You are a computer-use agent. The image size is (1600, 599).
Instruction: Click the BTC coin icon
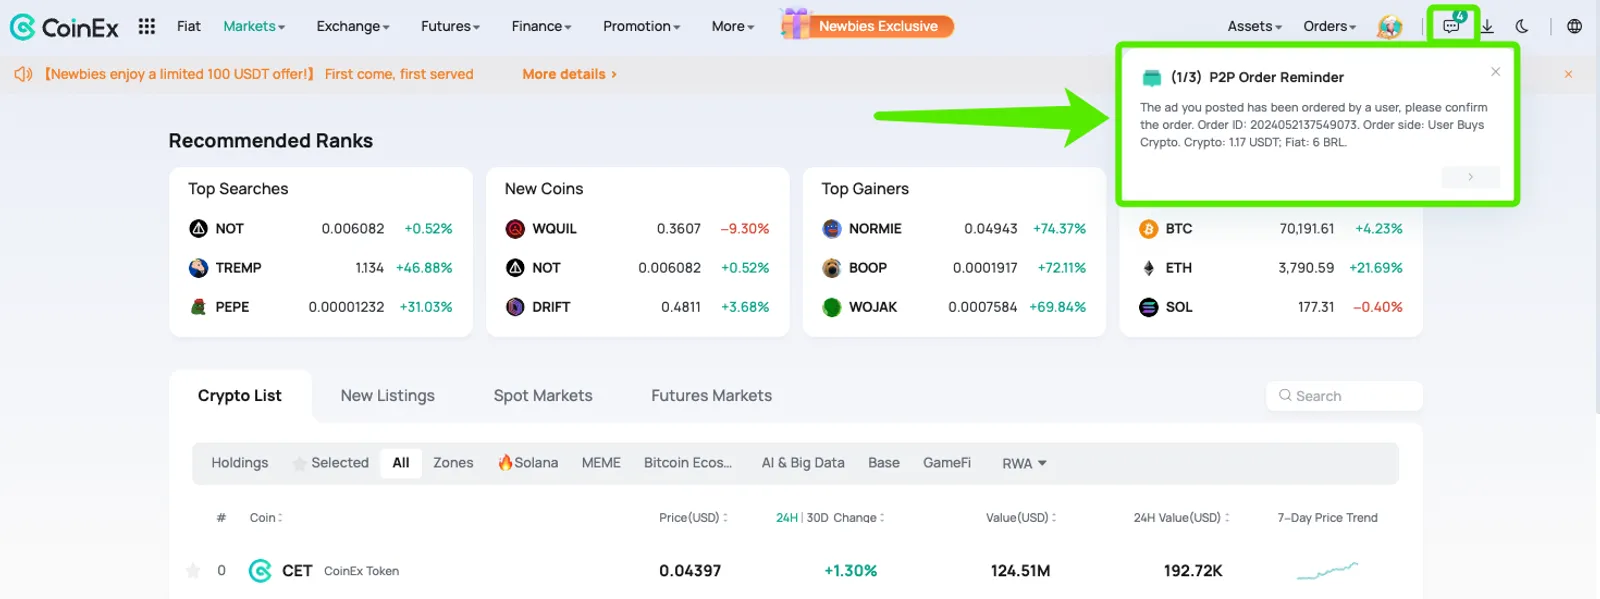tap(1148, 229)
